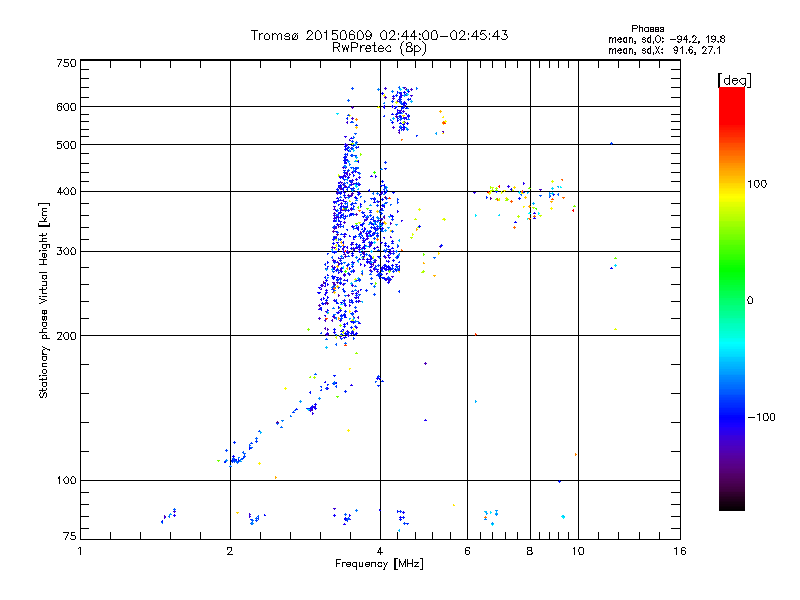Click the colorbar tick label '100'
The image size is (800, 600).
click(x=757, y=184)
